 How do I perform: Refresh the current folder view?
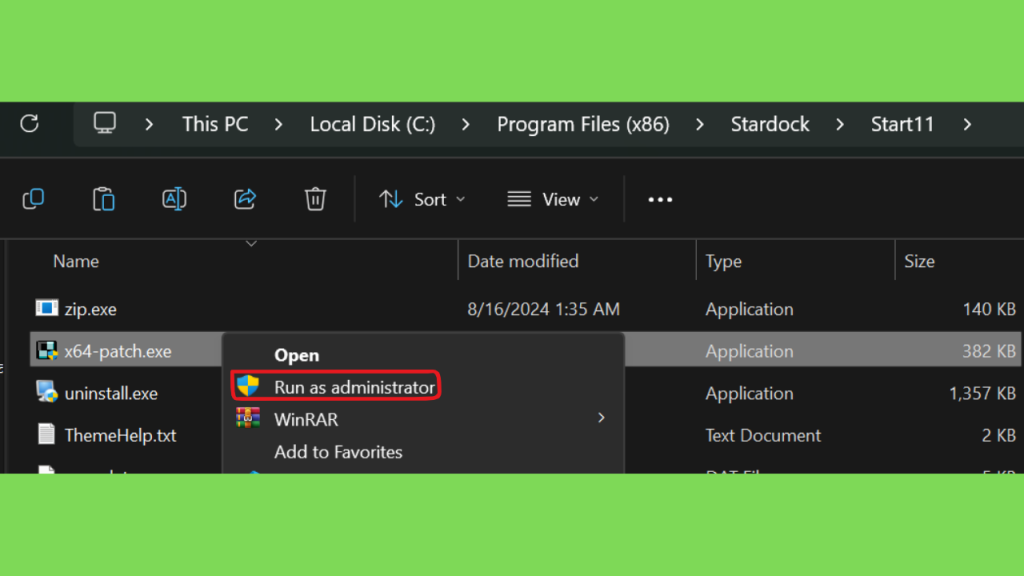coord(29,123)
